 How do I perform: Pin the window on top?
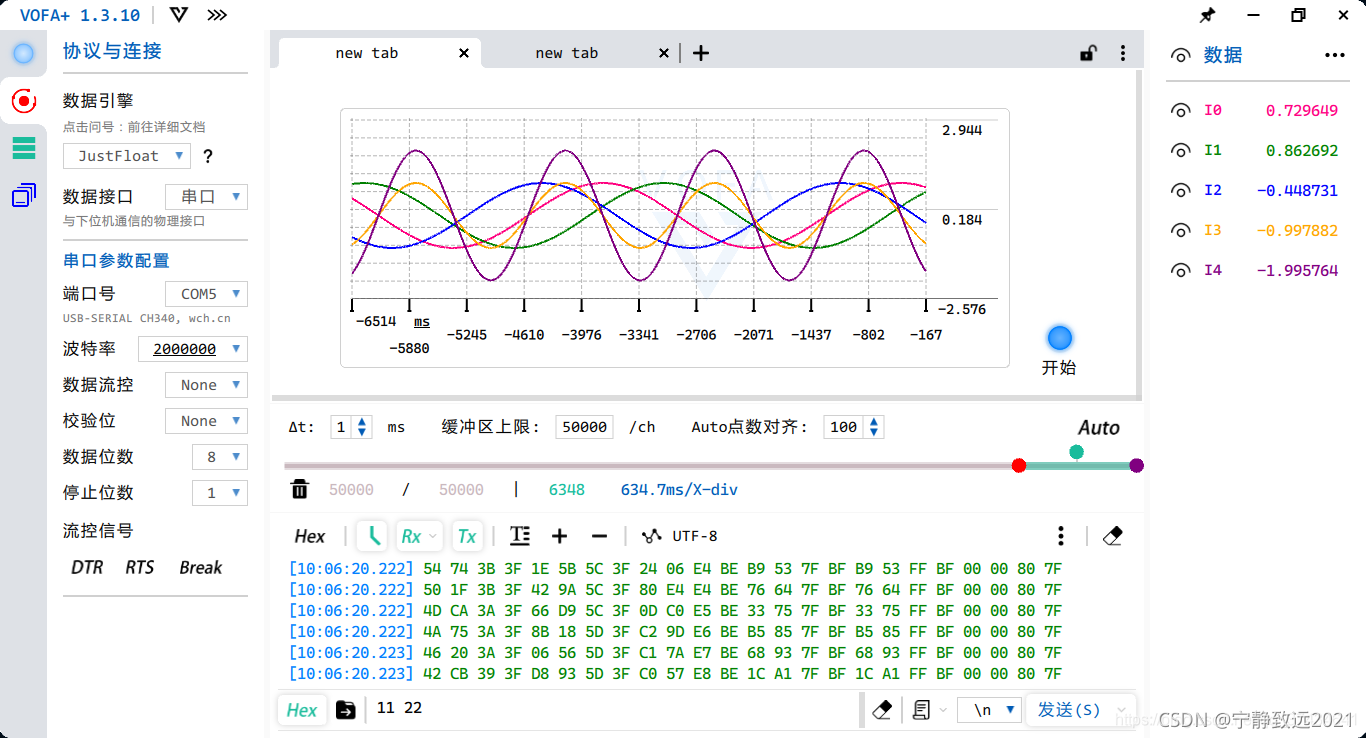pyautogui.click(x=1207, y=15)
